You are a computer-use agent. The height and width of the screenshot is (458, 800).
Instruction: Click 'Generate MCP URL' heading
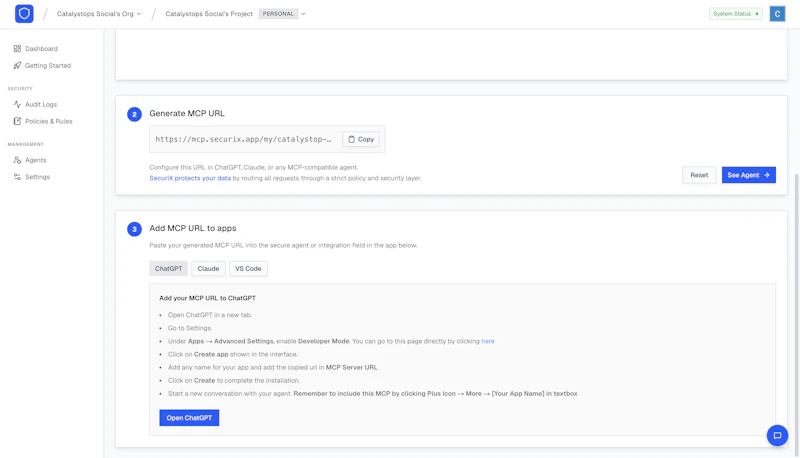pos(187,113)
